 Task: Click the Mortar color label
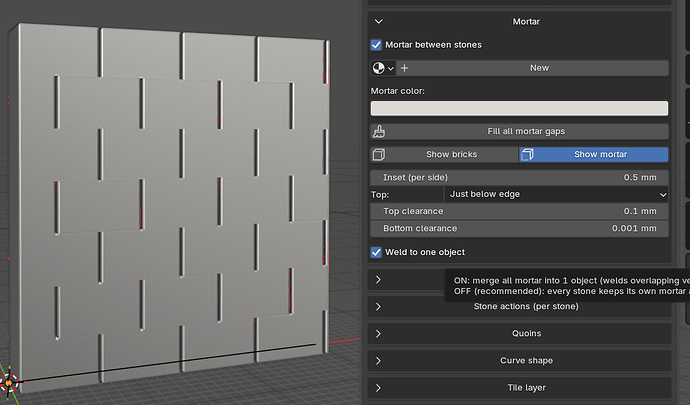(398, 91)
